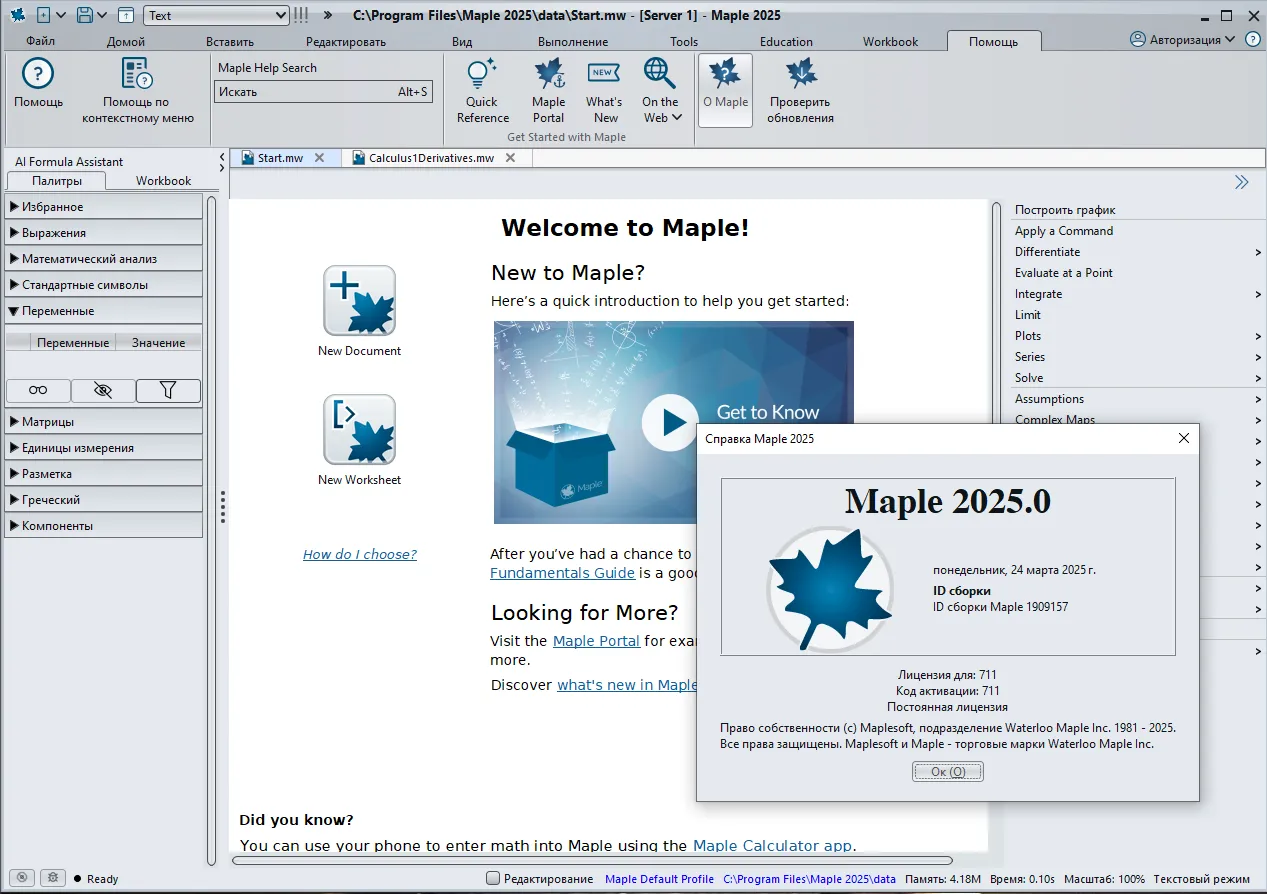This screenshot has height=894, width=1267.
Task: Open the Education ribbon tab
Action: coord(786,42)
